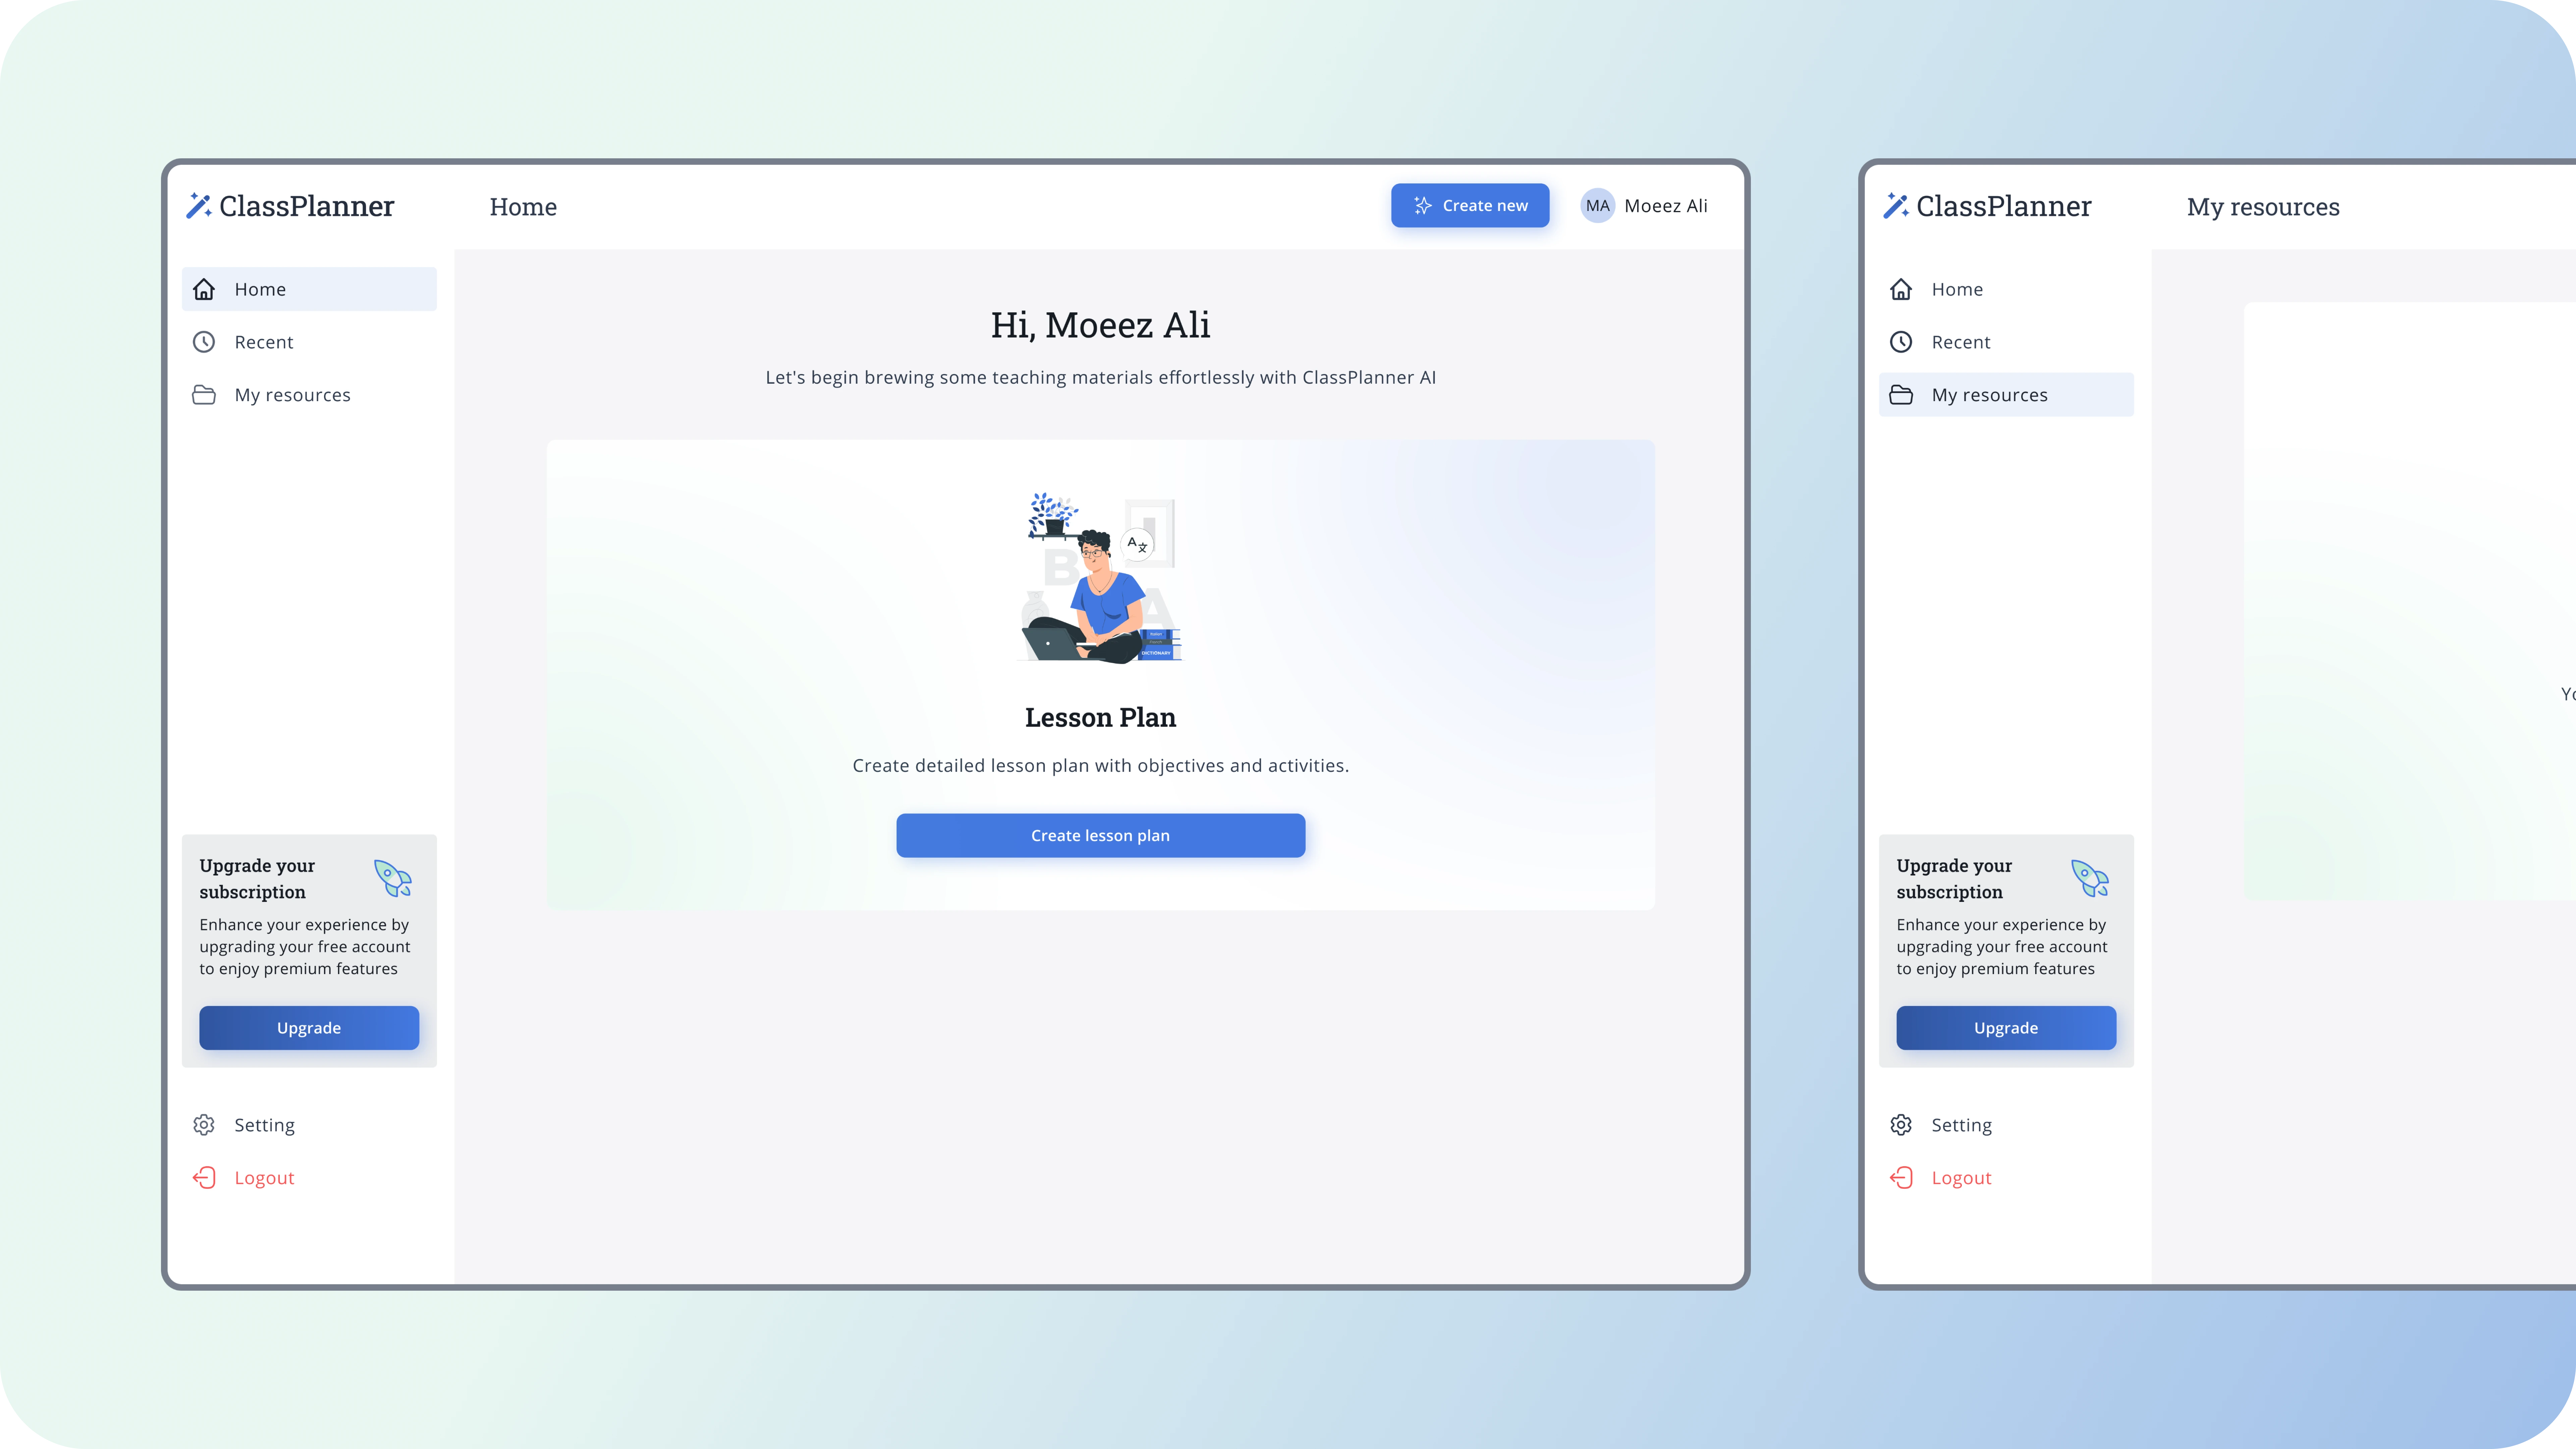Screen dimensions: 2576x1449
Task: Click the Home page title in header
Action: pos(523,207)
